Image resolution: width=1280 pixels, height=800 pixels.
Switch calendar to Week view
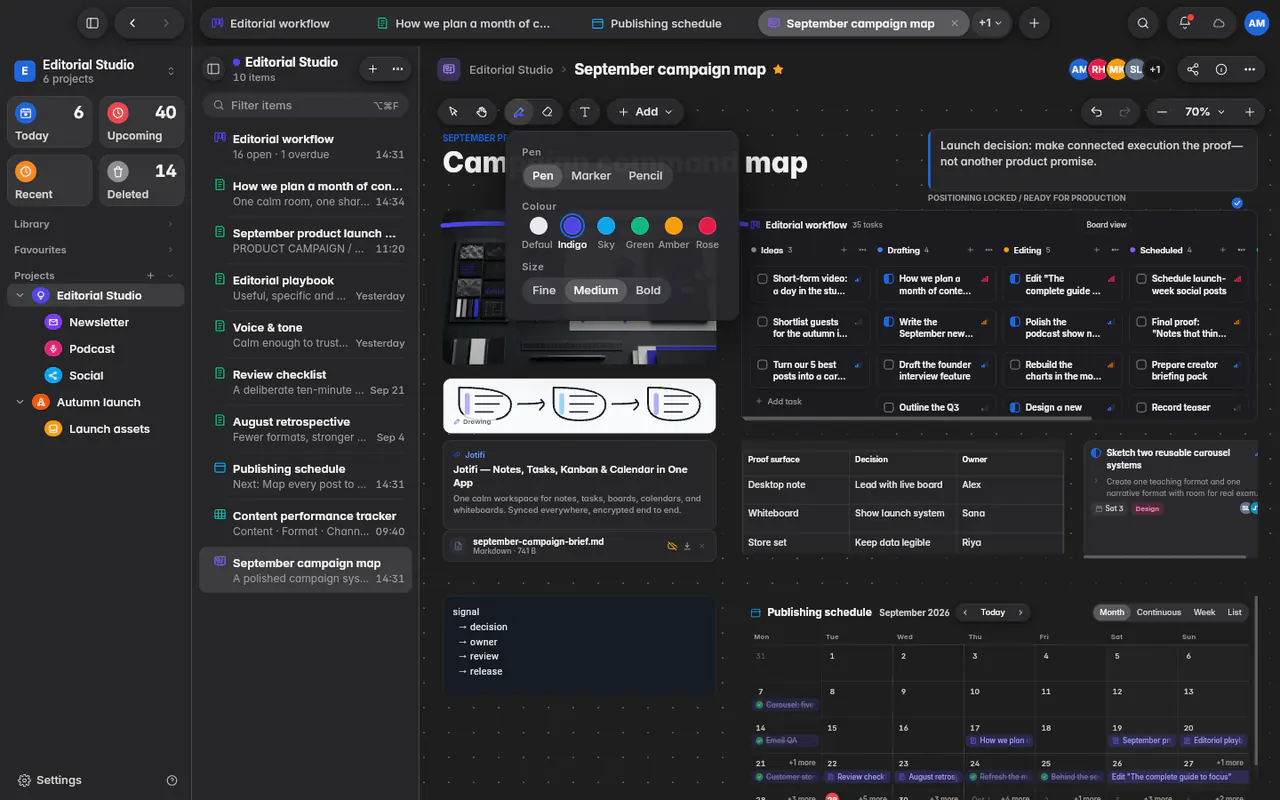1204,612
